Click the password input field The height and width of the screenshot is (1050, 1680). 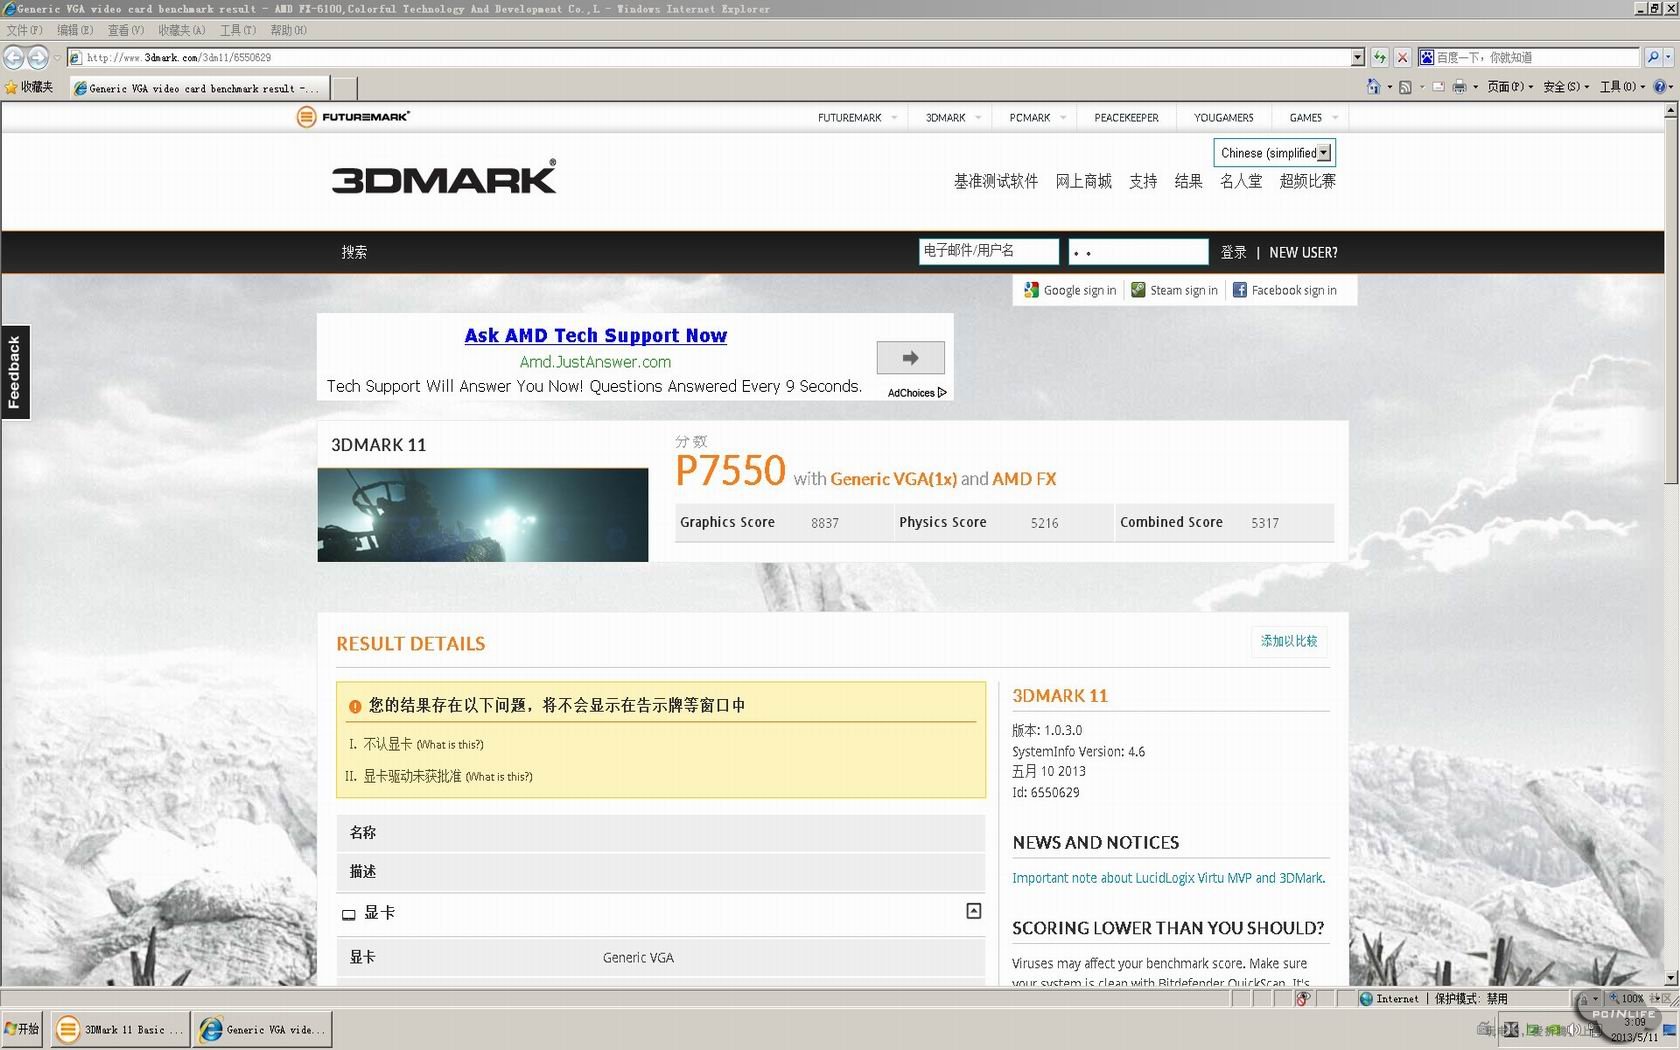[x=1139, y=251]
